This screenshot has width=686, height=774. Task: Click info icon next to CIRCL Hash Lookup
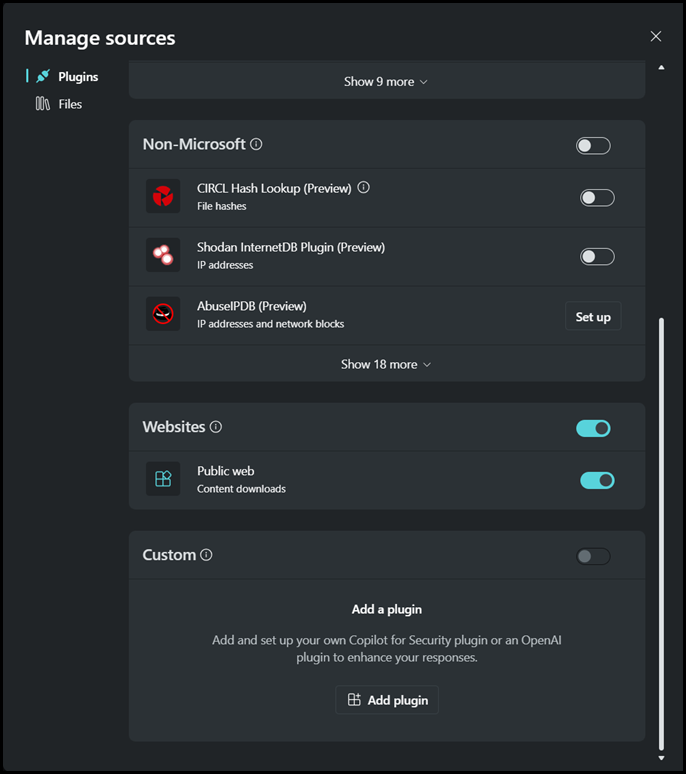tap(364, 187)
